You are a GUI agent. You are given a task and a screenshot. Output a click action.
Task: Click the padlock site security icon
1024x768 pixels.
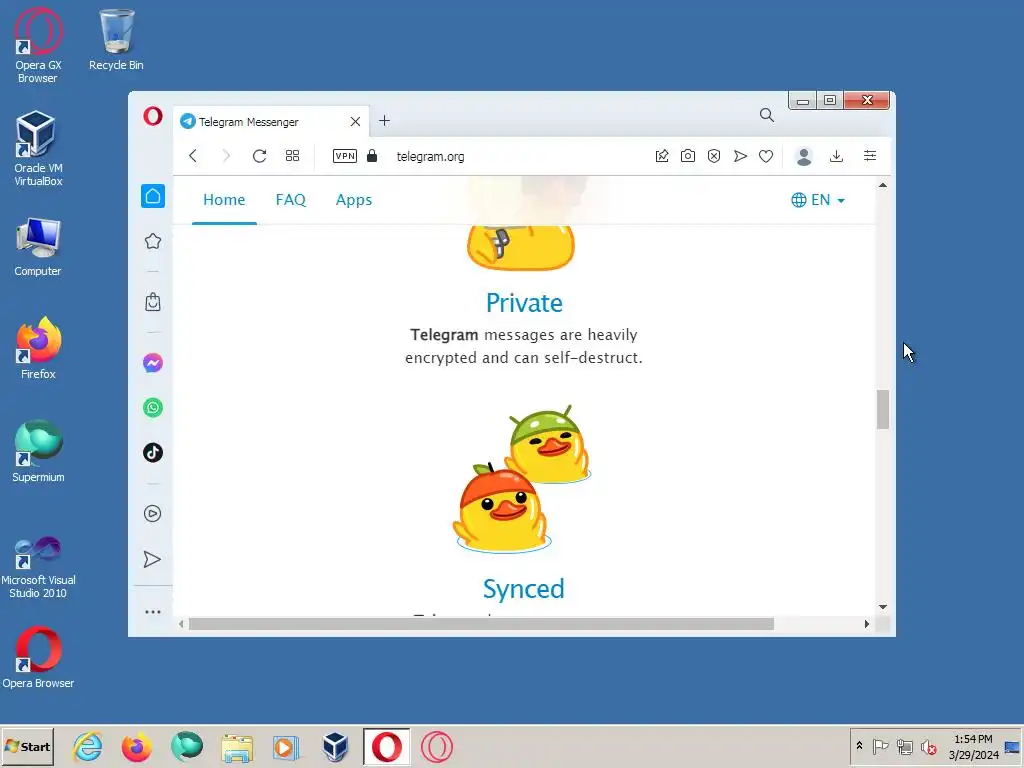coord(372,155)
